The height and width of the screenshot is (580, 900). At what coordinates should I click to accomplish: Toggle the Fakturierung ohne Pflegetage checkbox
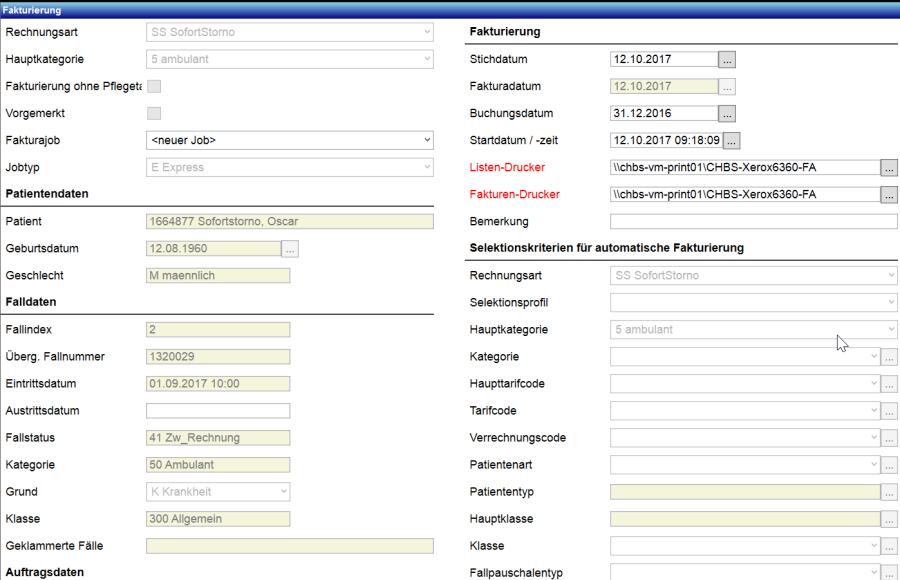154,86
